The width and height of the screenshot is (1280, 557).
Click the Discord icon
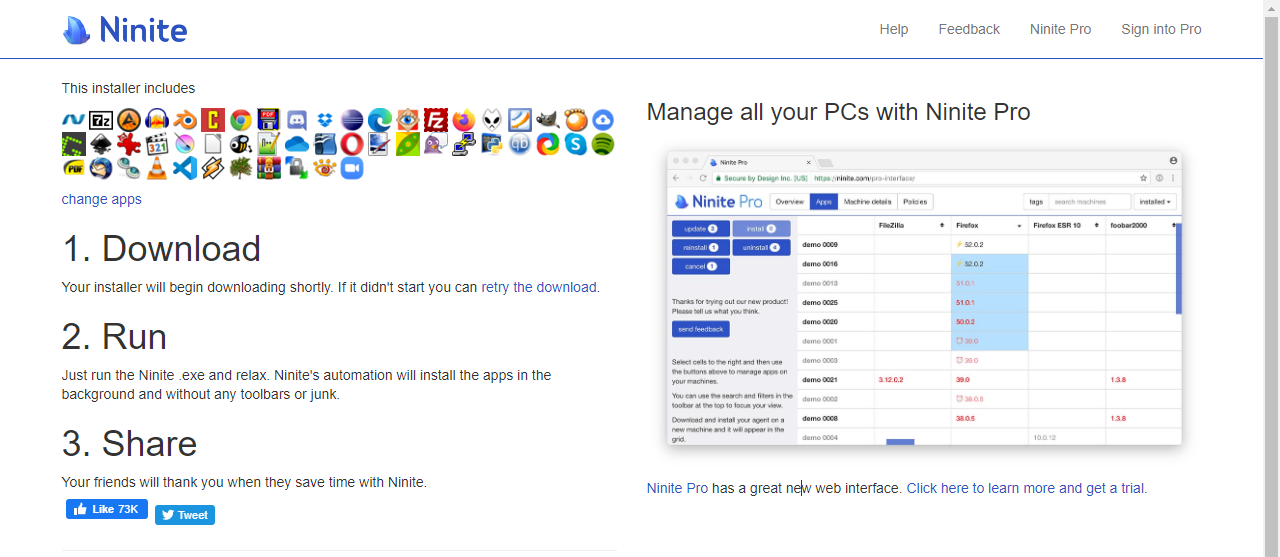point(298,120)
